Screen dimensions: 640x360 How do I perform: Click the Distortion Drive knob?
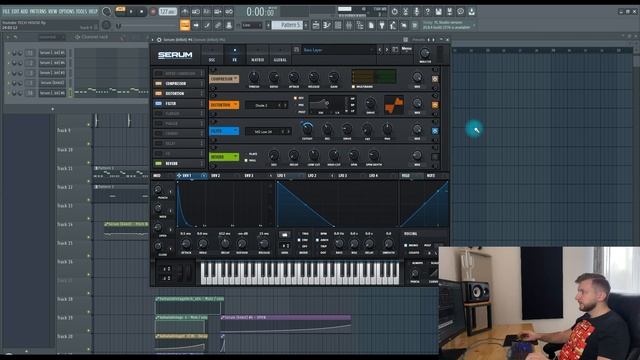(370, 103)
